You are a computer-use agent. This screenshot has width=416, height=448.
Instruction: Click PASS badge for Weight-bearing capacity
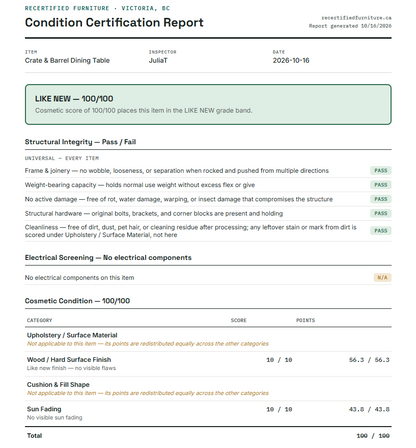click(x=381, y=185)
